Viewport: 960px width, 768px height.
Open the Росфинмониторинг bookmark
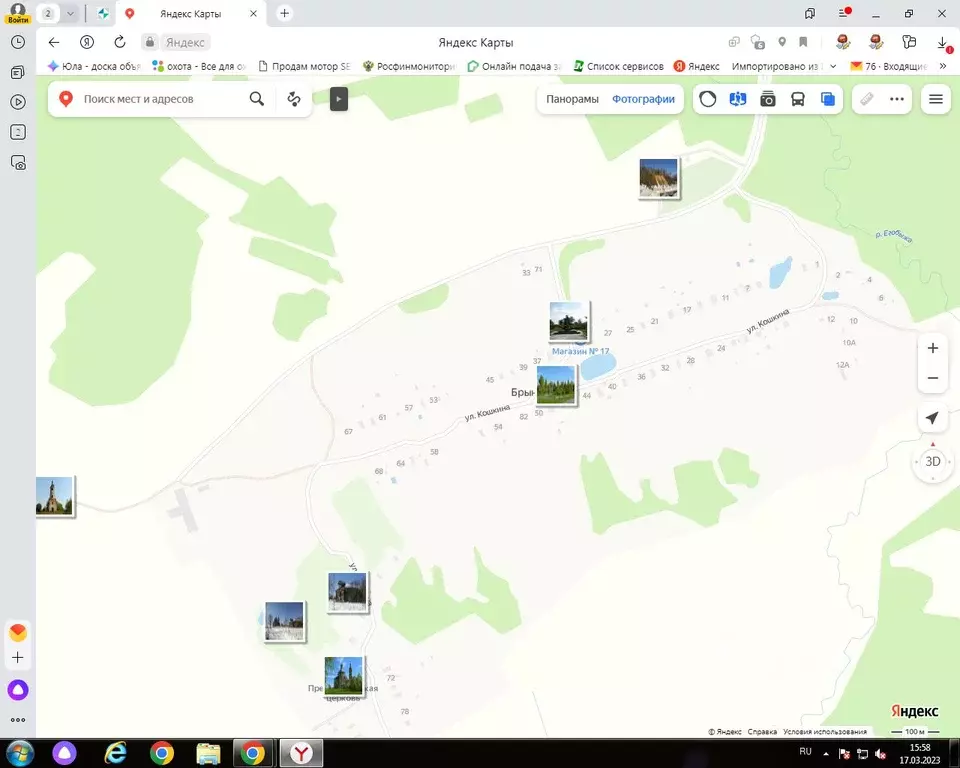click(410, 66)
